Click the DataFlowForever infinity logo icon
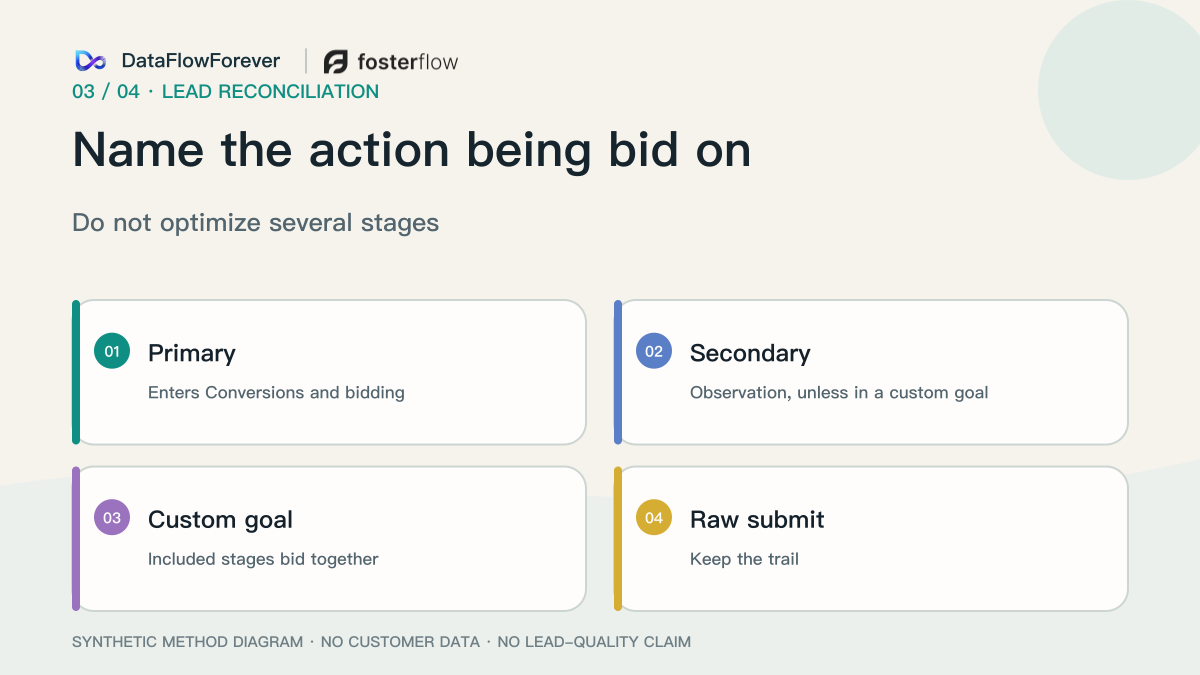Screen dimensions: 1200x675 (x=90, y=61)
